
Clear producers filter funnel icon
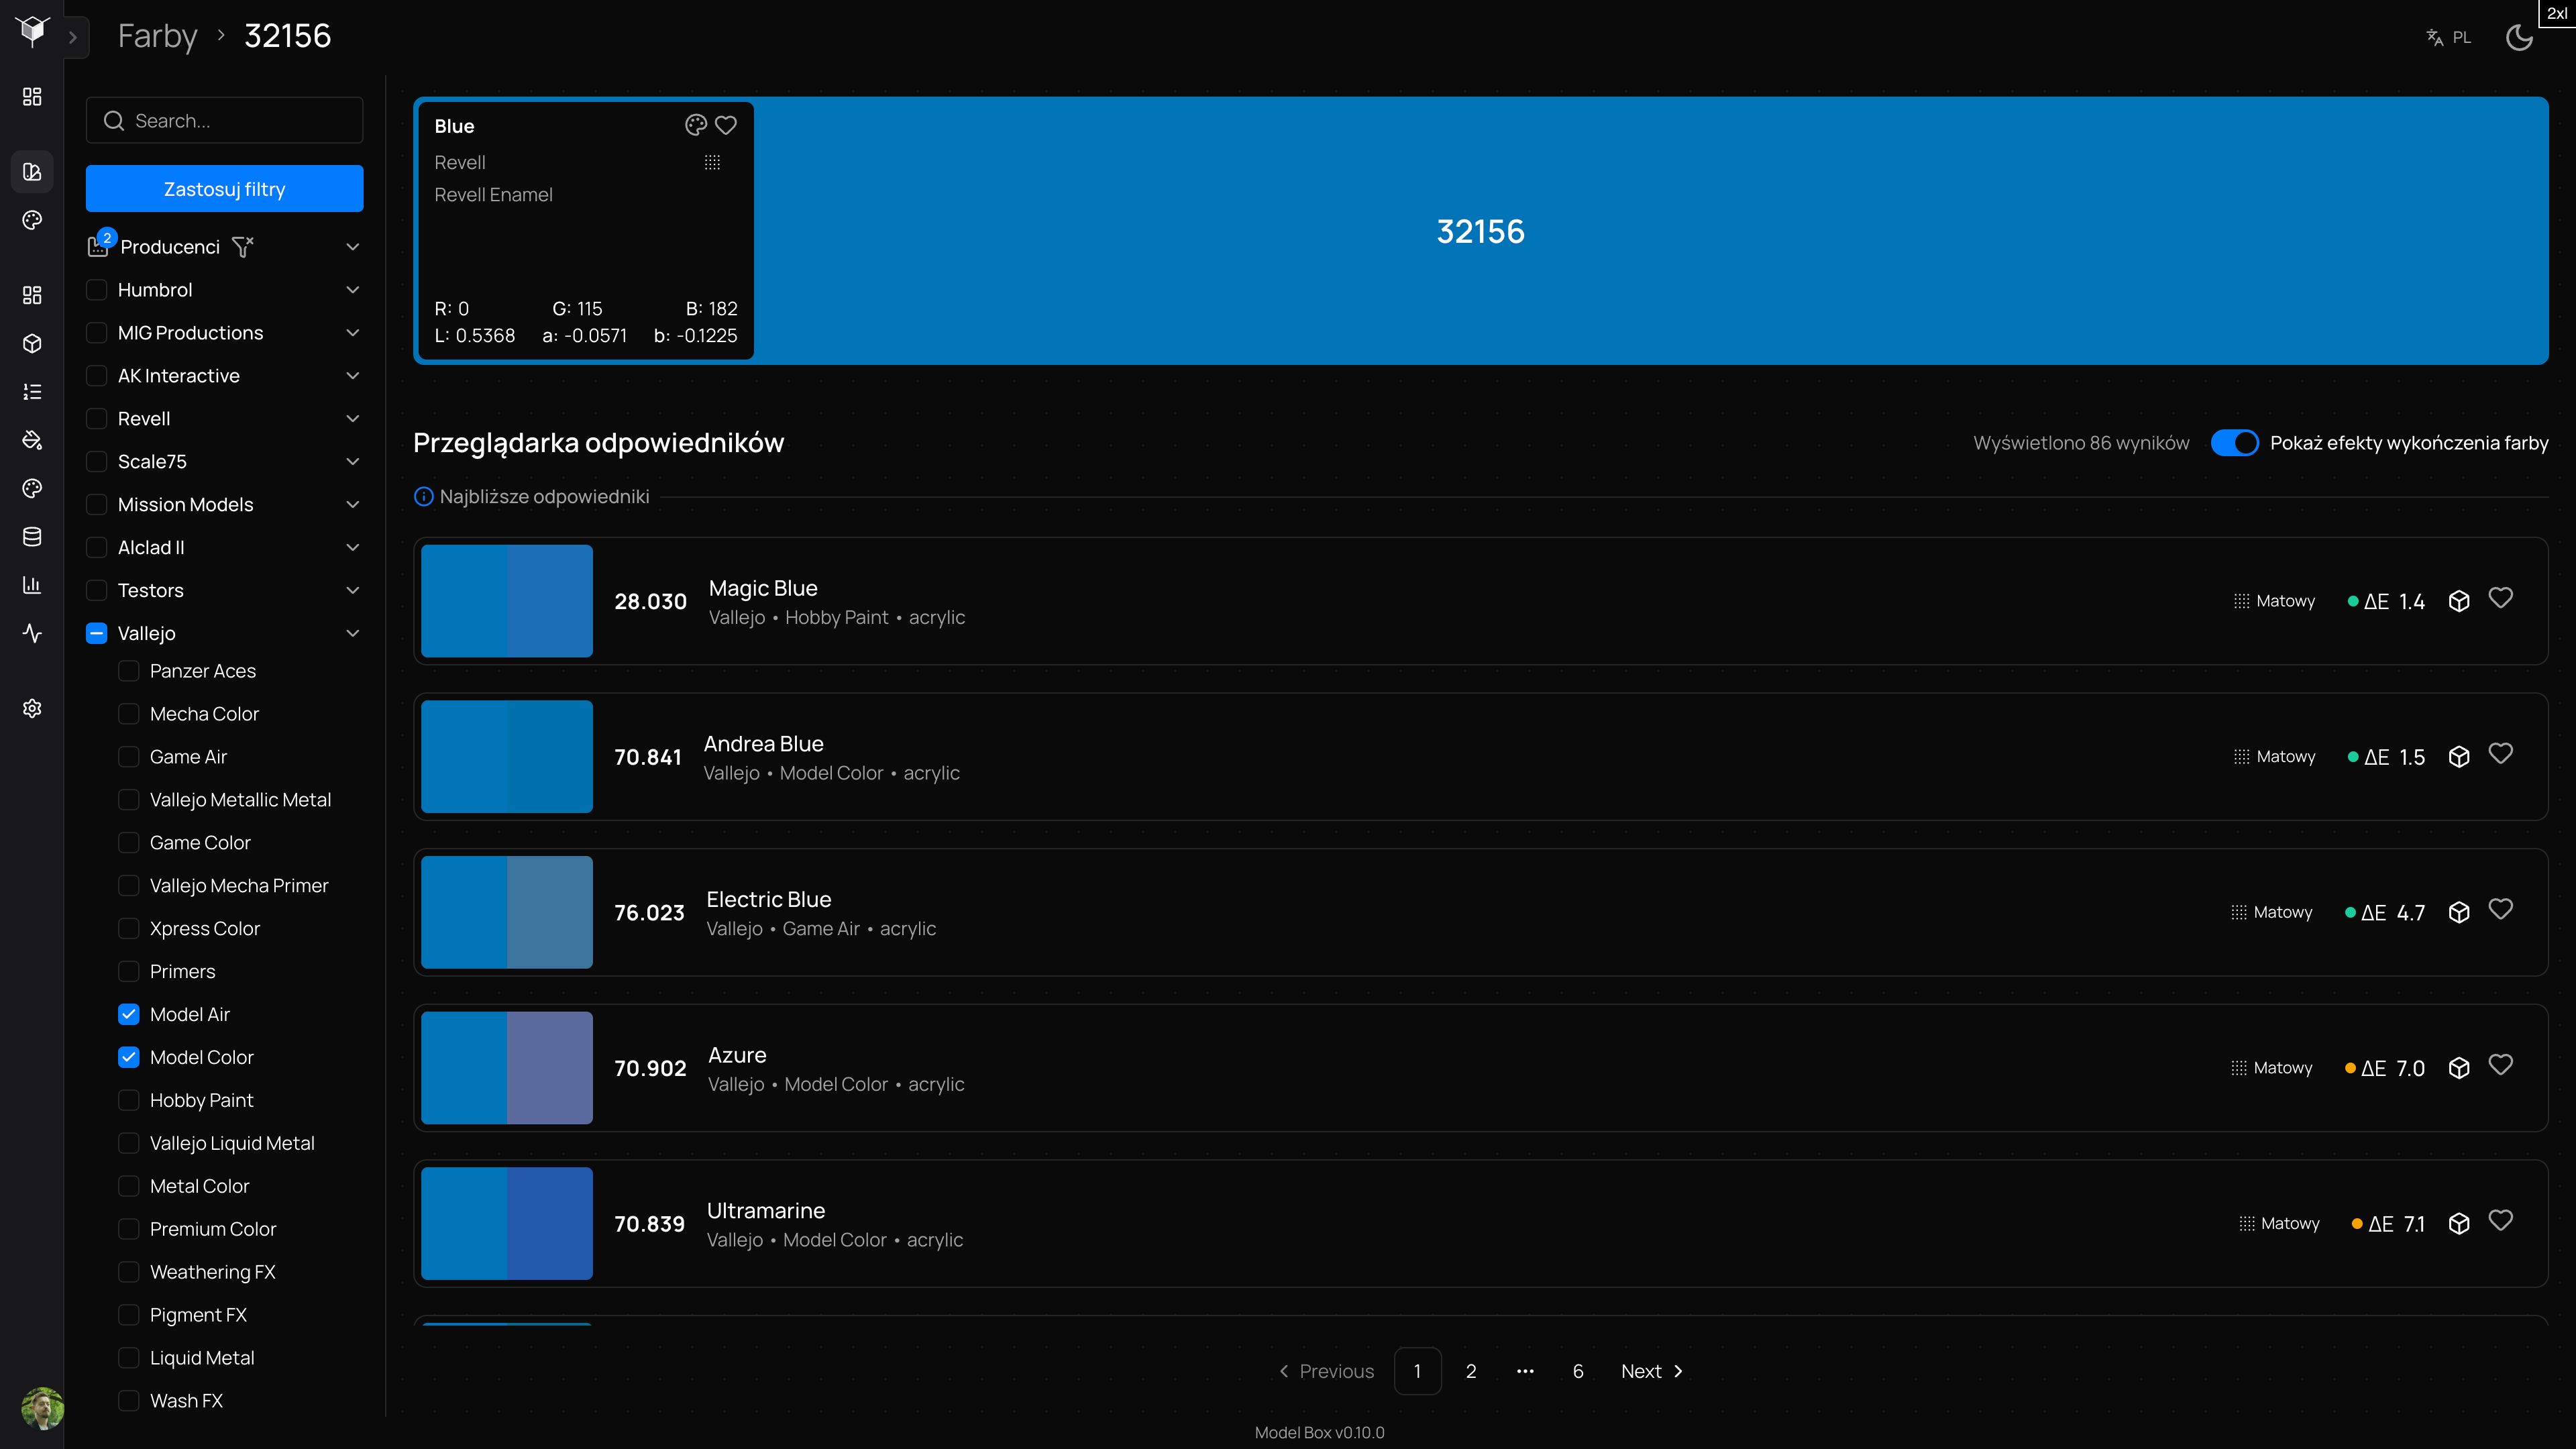point(243,247)
